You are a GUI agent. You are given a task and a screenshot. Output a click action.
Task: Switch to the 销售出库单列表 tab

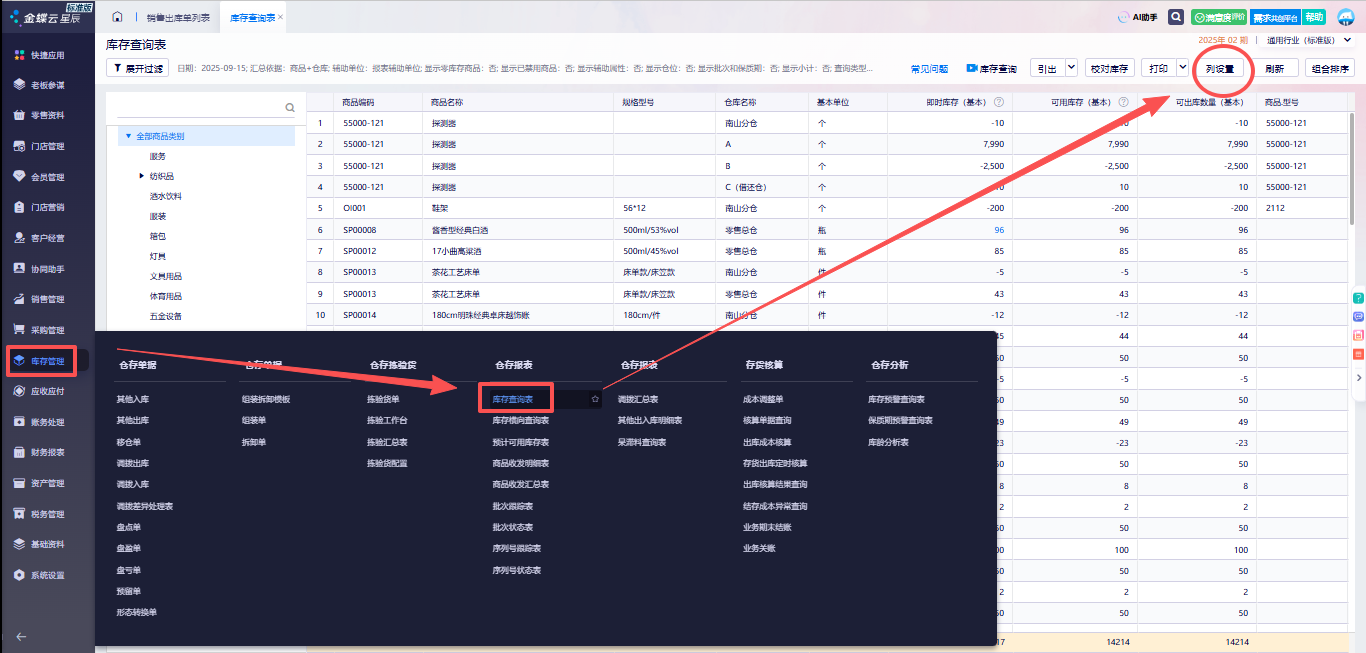pos(178,18)
